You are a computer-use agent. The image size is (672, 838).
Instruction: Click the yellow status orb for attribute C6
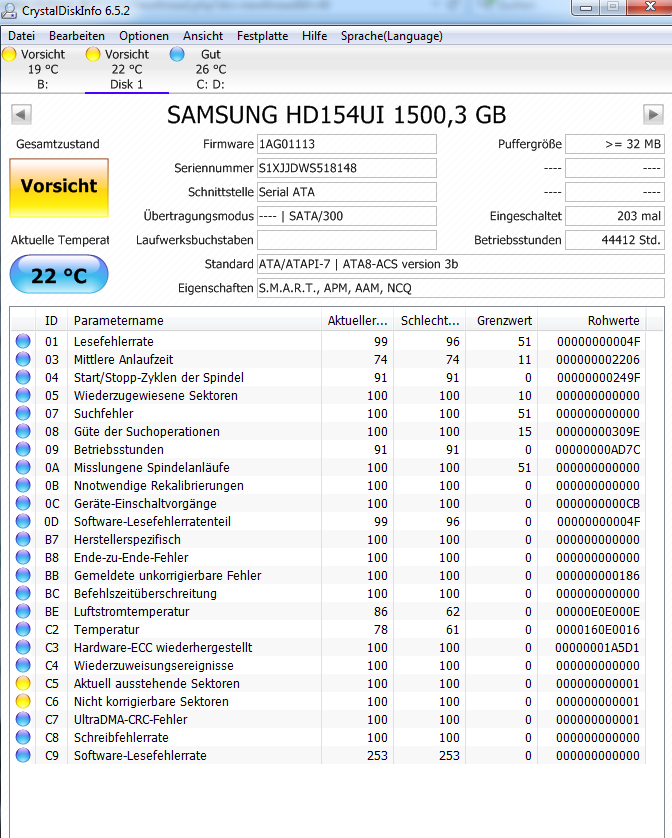(23, 701)
